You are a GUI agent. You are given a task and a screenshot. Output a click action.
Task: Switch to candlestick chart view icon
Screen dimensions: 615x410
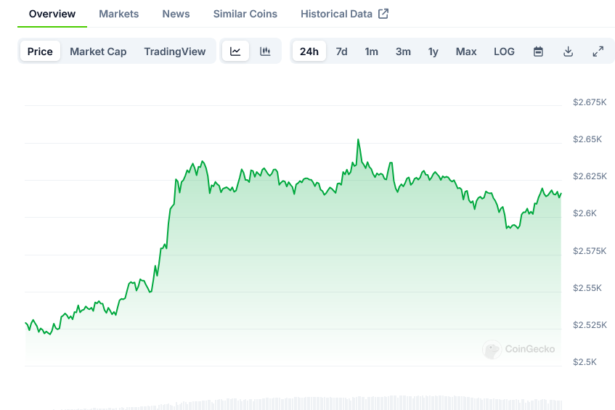click(265, 51)
